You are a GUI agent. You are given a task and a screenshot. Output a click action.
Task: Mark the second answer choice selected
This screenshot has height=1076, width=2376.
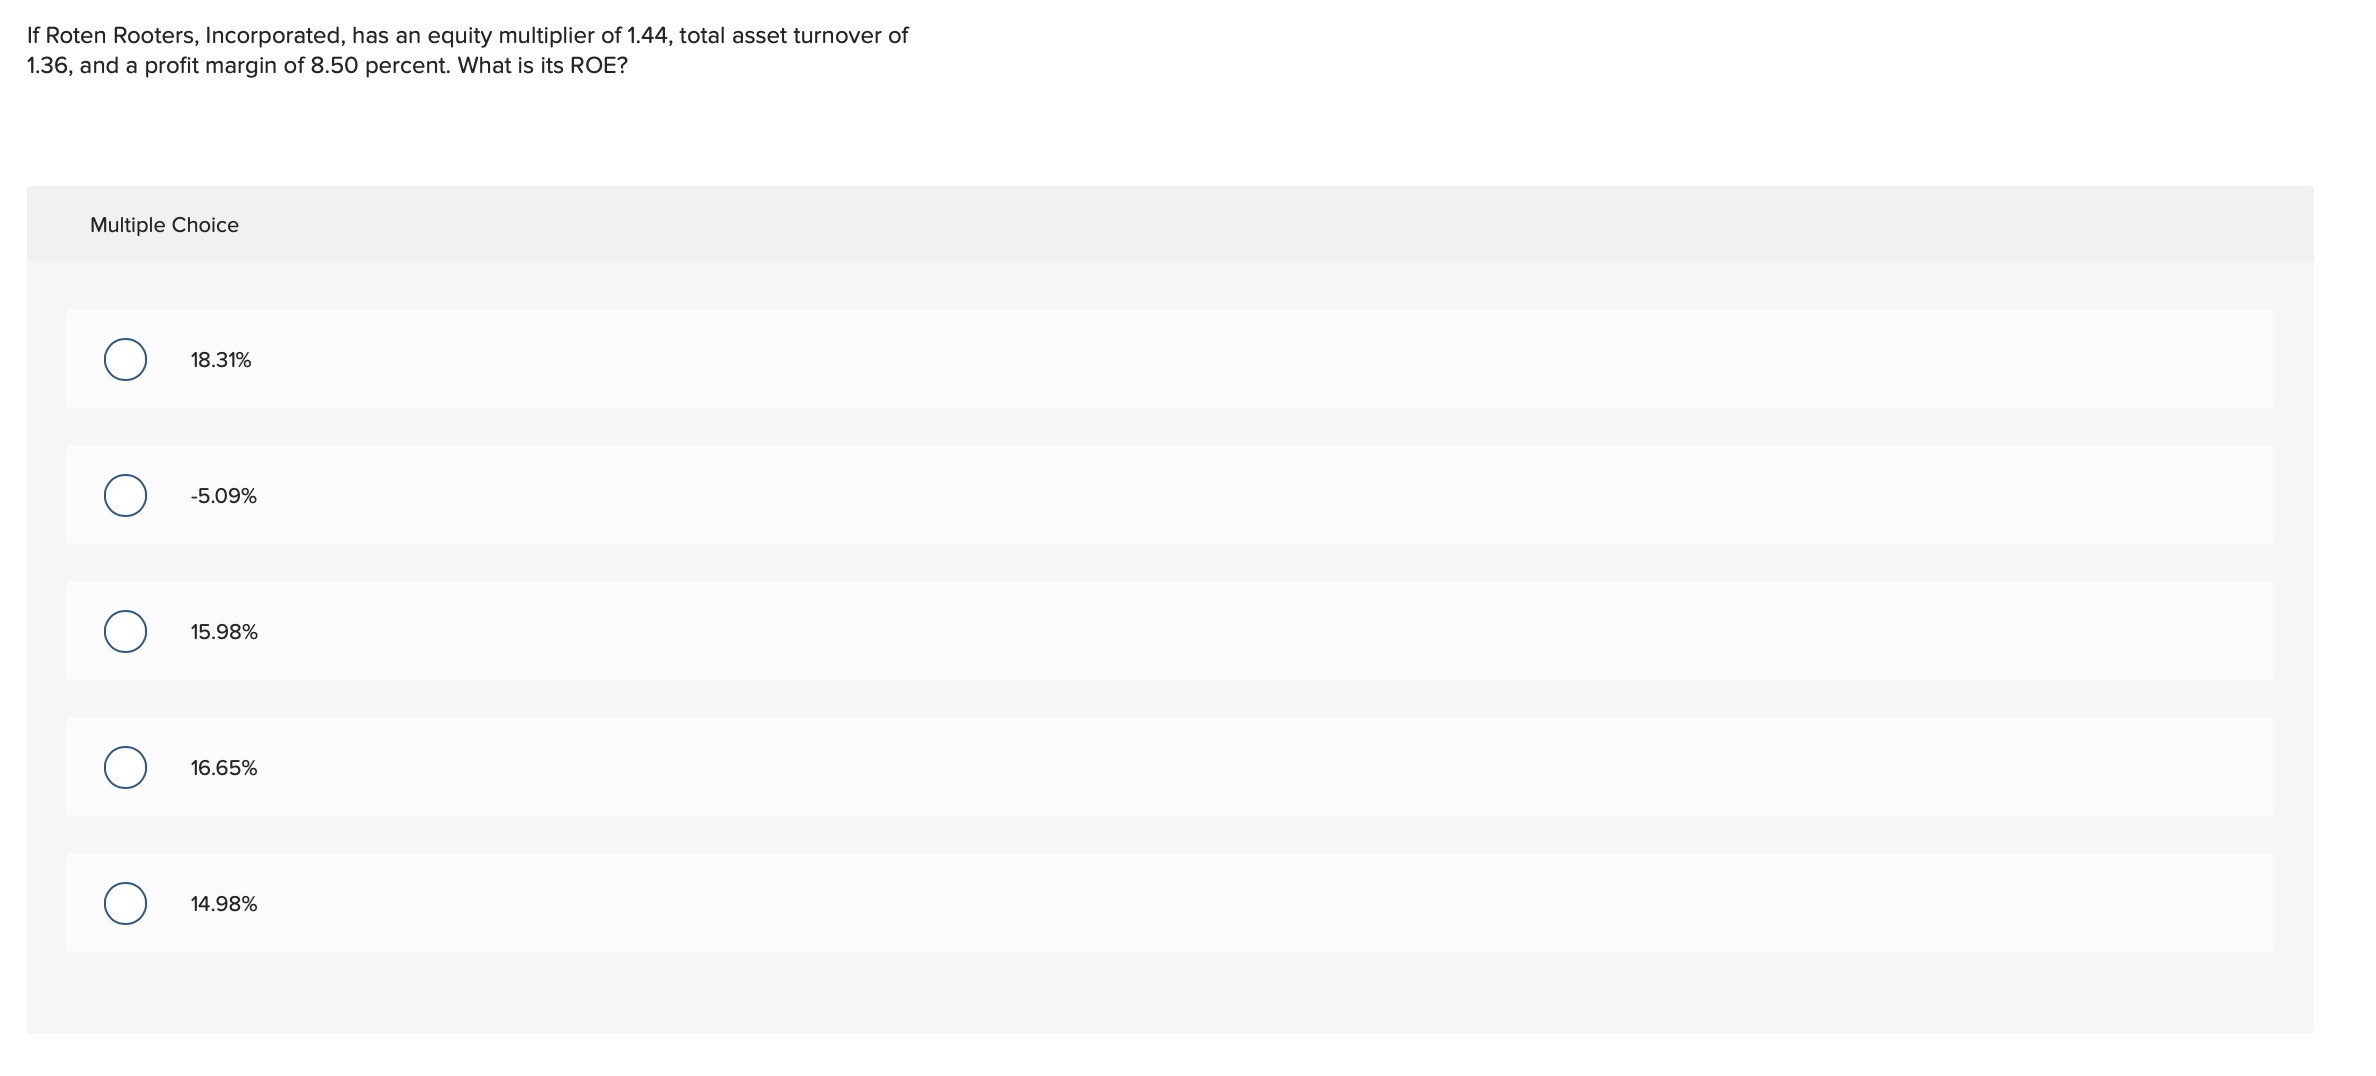(124, 495)
